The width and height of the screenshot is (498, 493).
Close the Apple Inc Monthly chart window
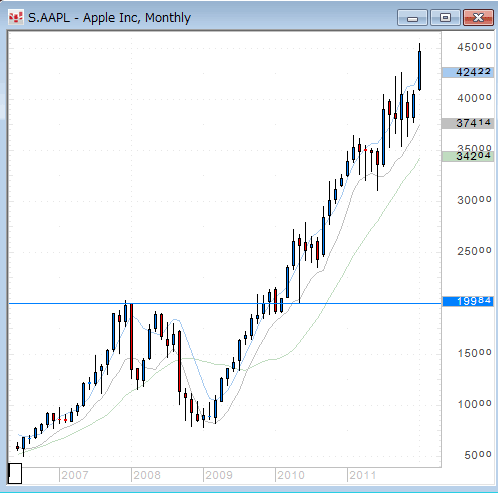pos(478,18)
